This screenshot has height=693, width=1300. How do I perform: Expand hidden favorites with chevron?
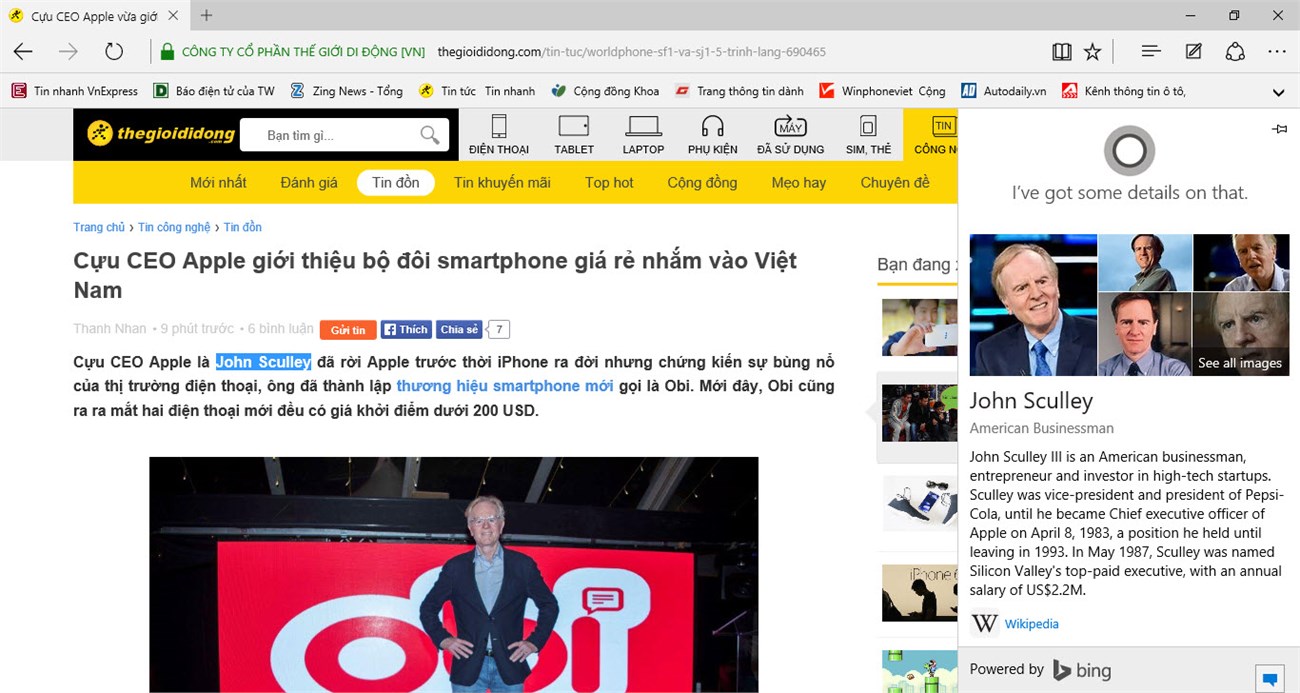click(1278, 92)
